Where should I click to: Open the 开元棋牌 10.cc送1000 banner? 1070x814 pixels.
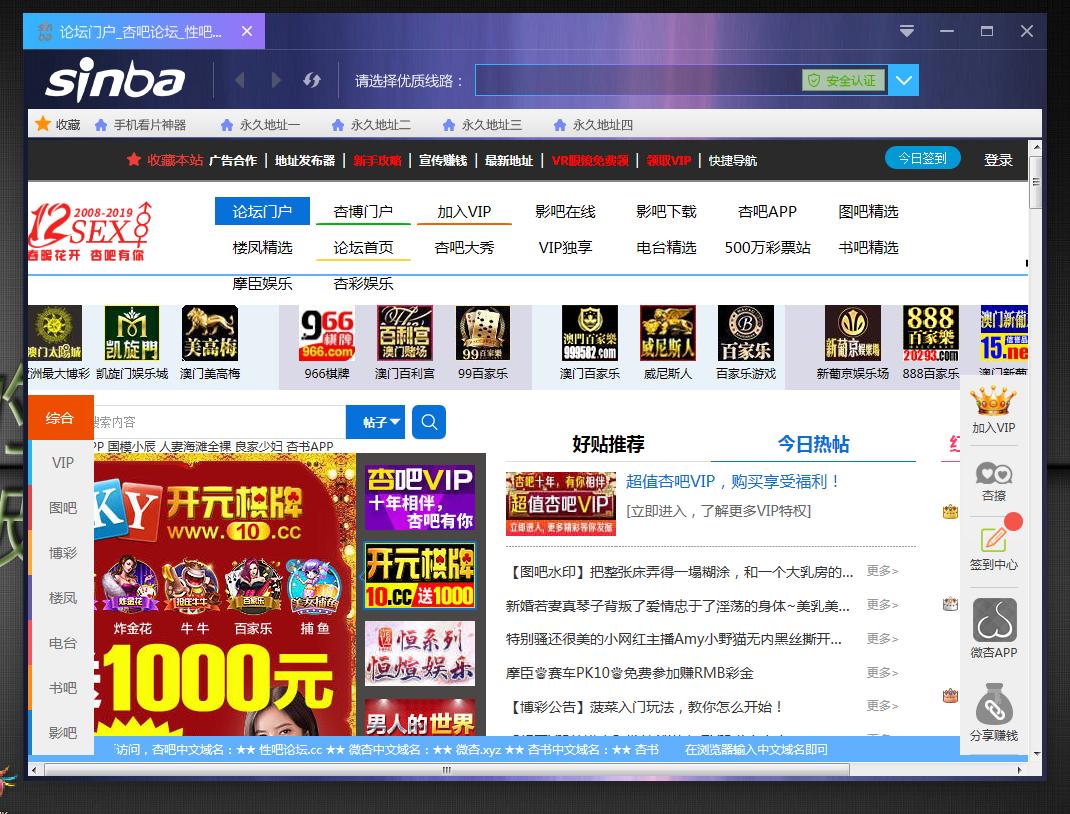click(420, 577)
